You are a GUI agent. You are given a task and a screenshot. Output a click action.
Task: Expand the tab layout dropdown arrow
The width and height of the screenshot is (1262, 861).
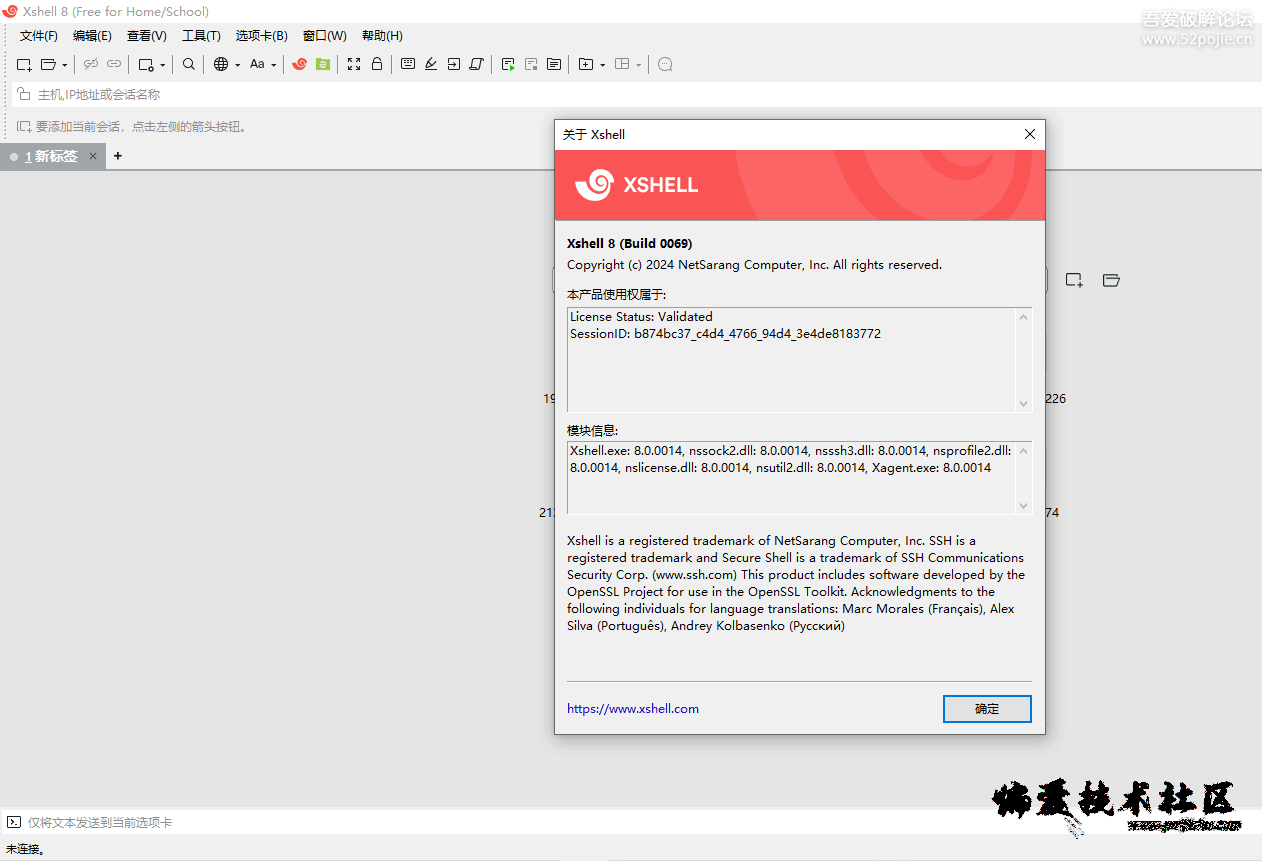pos(638,65)
